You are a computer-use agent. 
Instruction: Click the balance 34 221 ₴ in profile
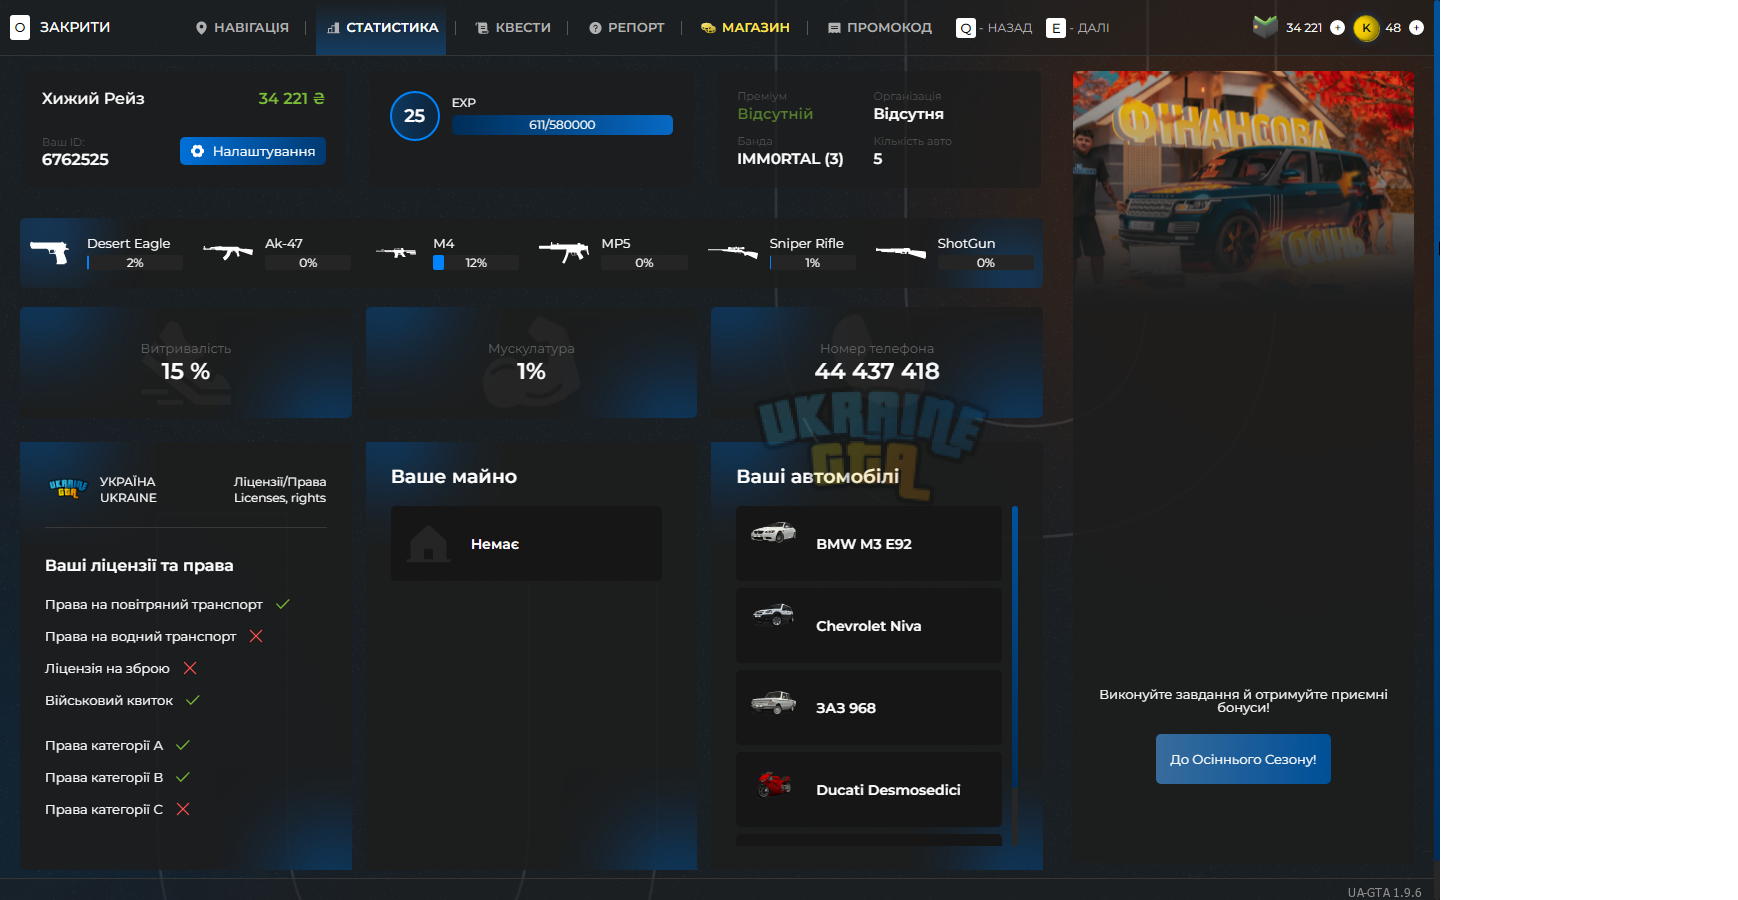[x=291, y=98]
